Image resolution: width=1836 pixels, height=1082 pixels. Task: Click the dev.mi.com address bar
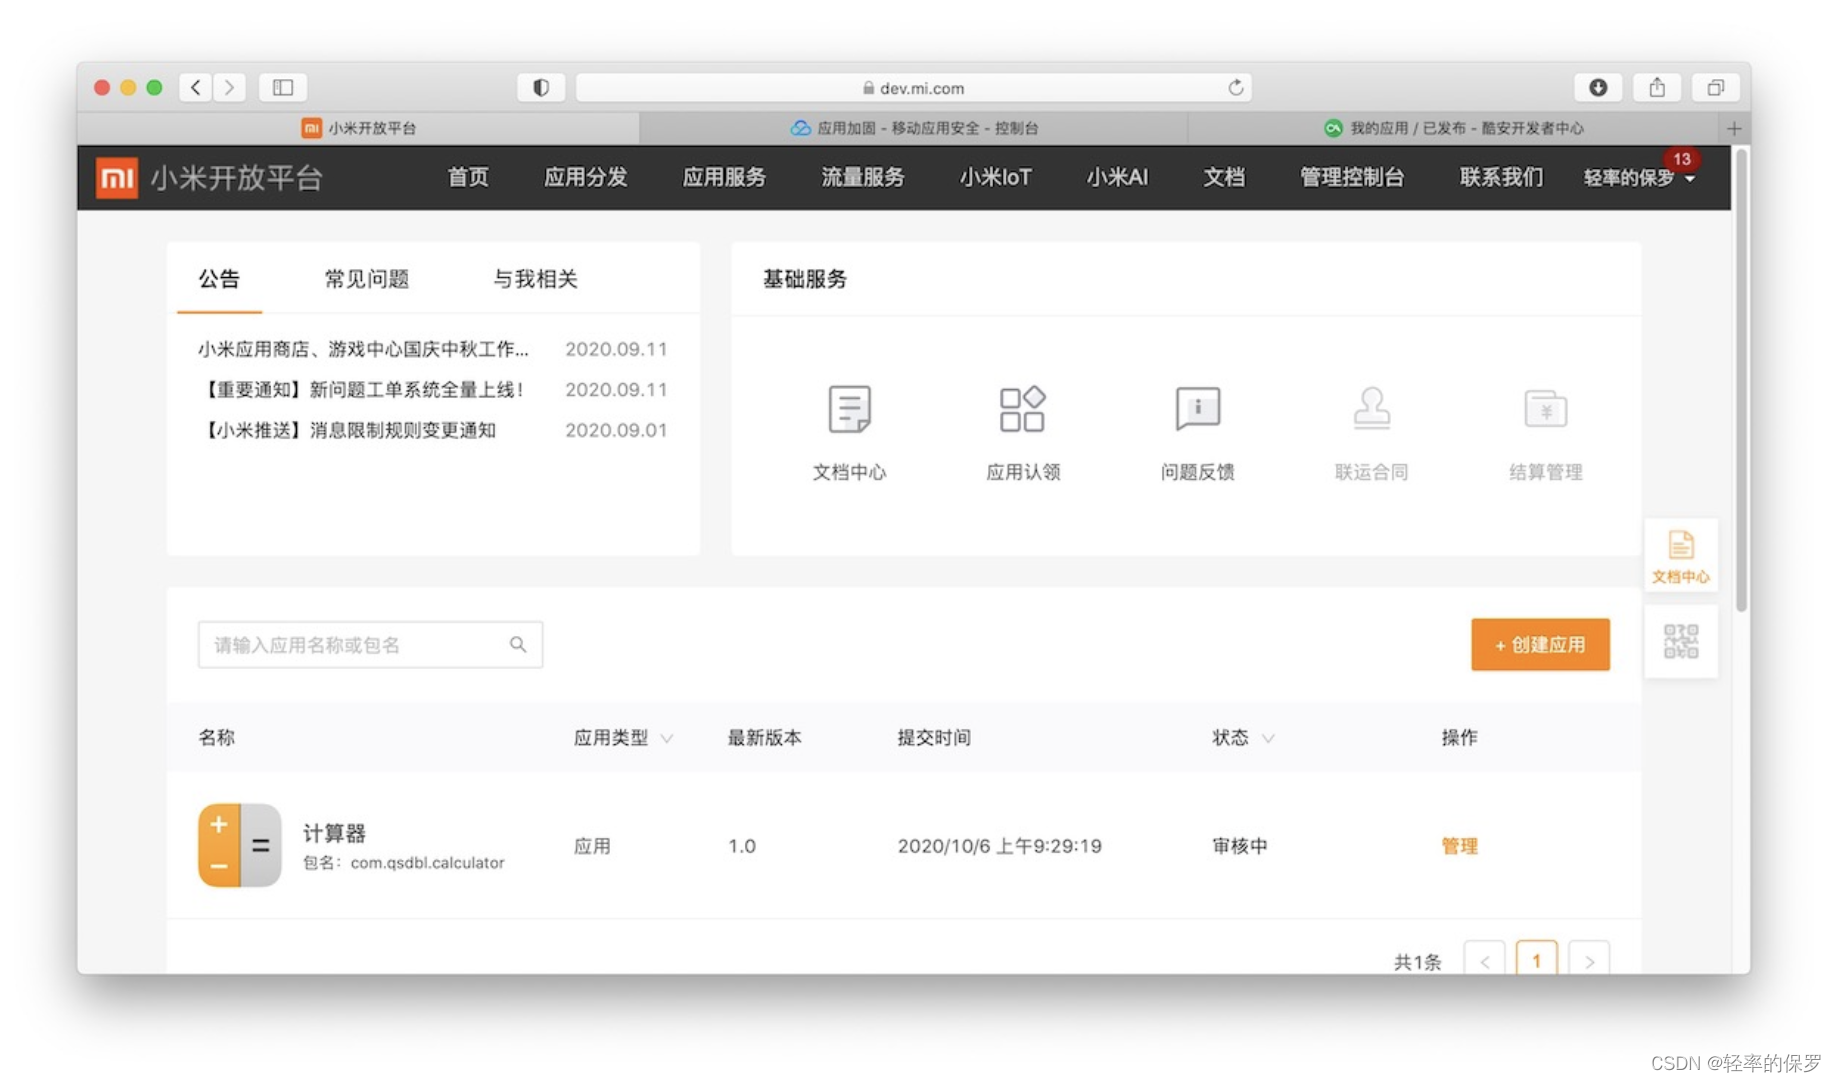pos(913,88)
